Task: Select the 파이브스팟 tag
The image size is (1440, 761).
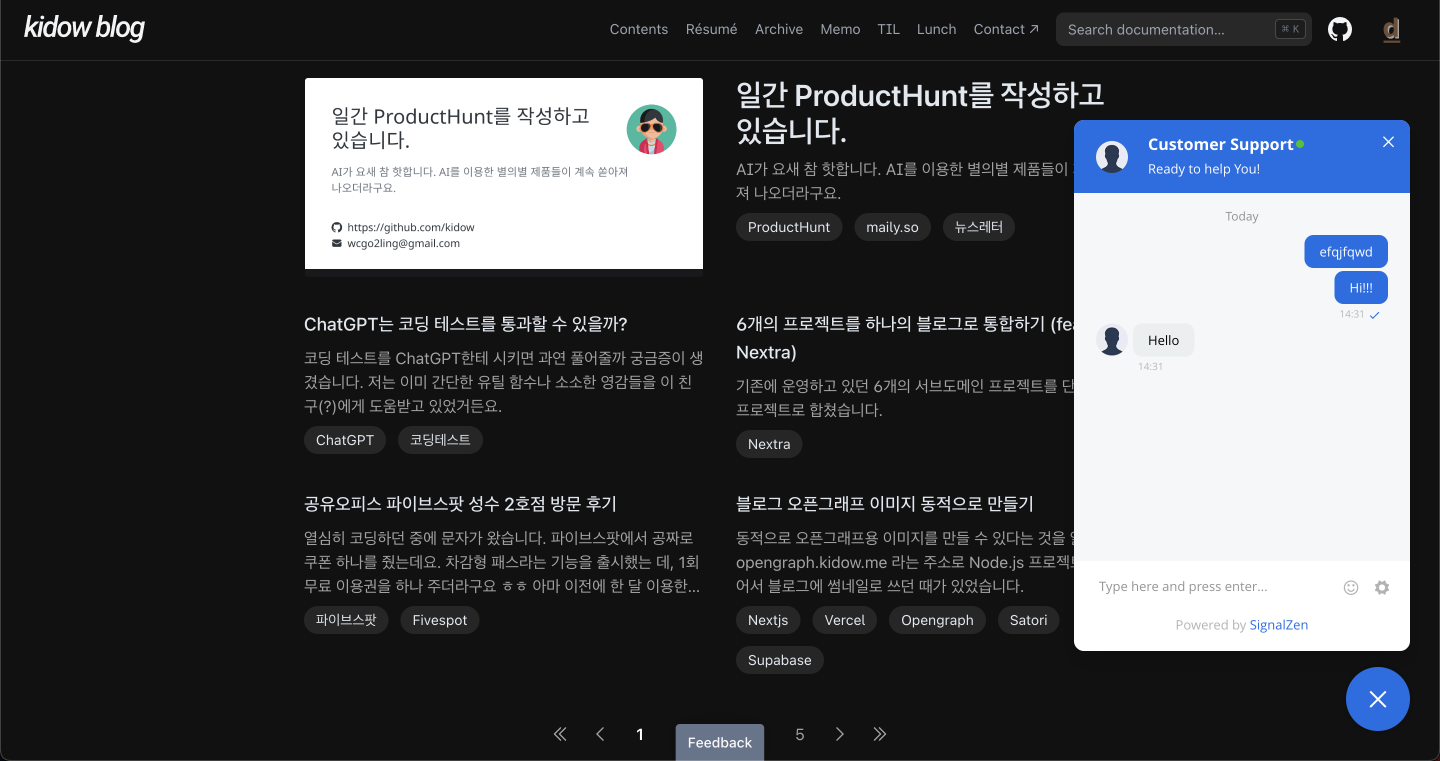Action: 346,620
